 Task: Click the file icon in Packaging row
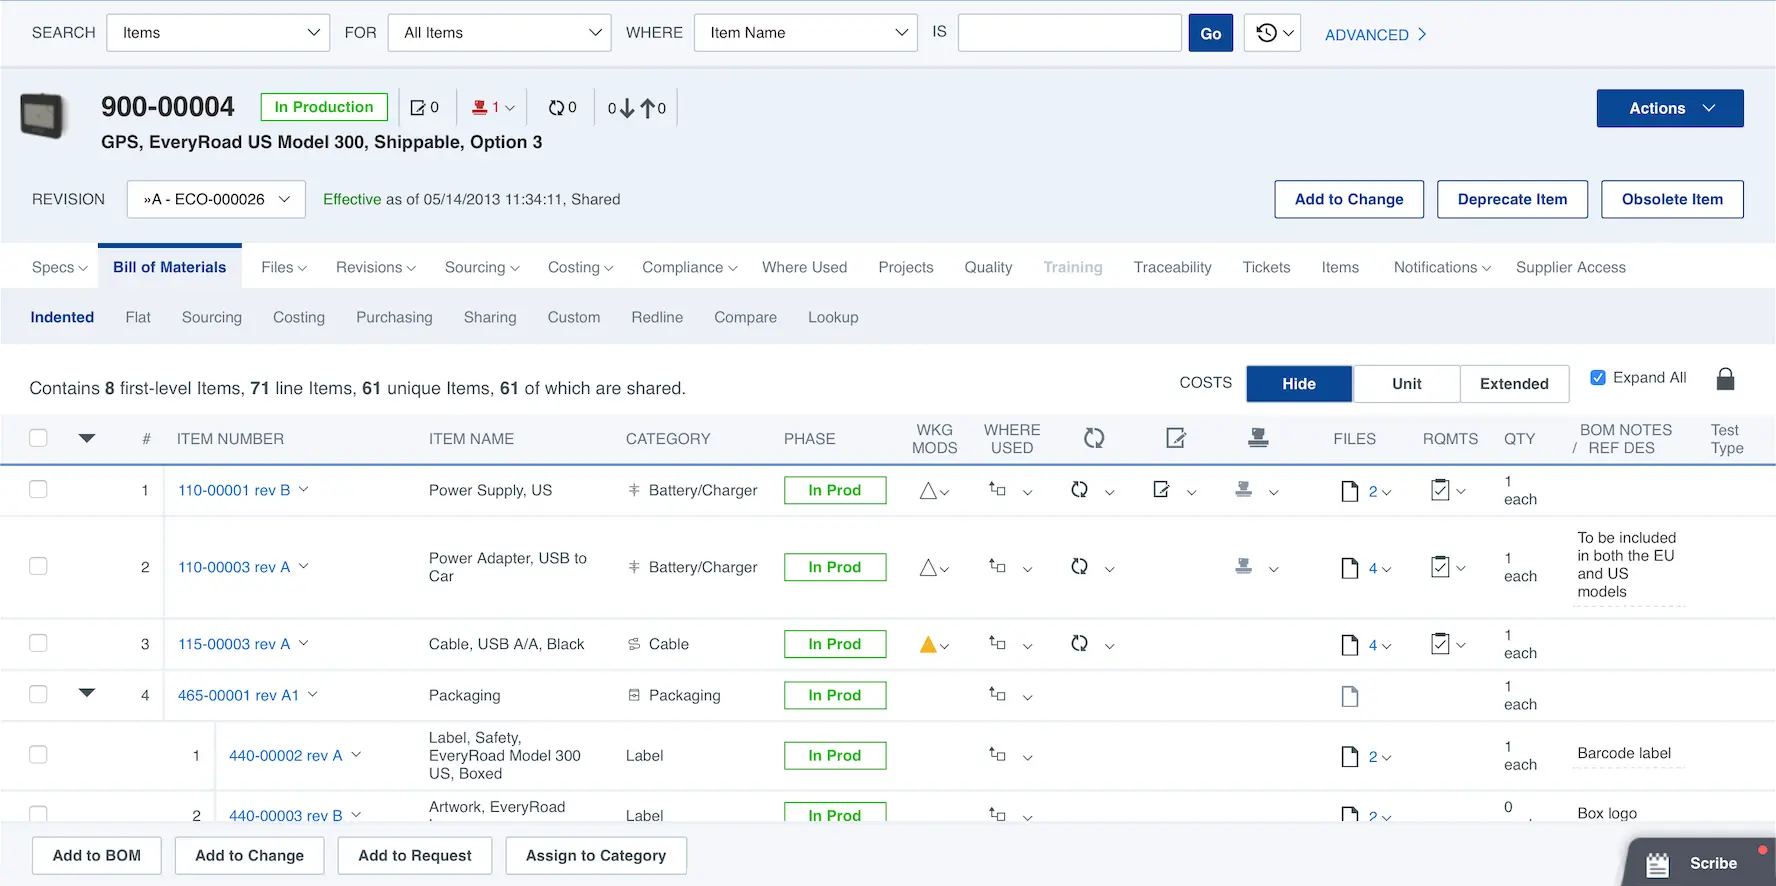[x=1350, y=696]
